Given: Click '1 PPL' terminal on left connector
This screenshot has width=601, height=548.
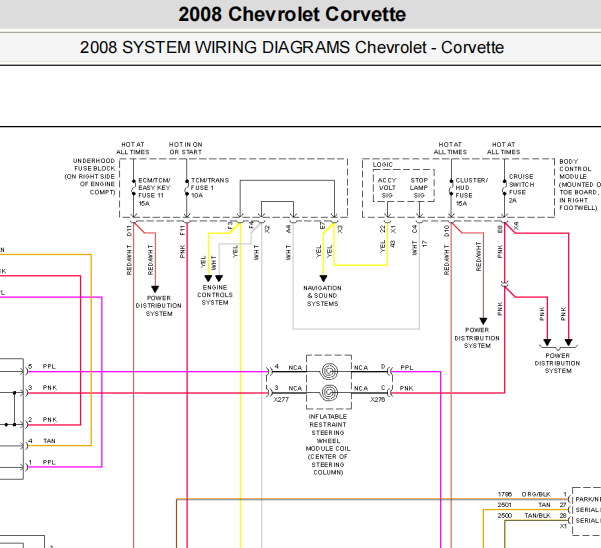Looking at the screenshot, I should click(42, 462).
